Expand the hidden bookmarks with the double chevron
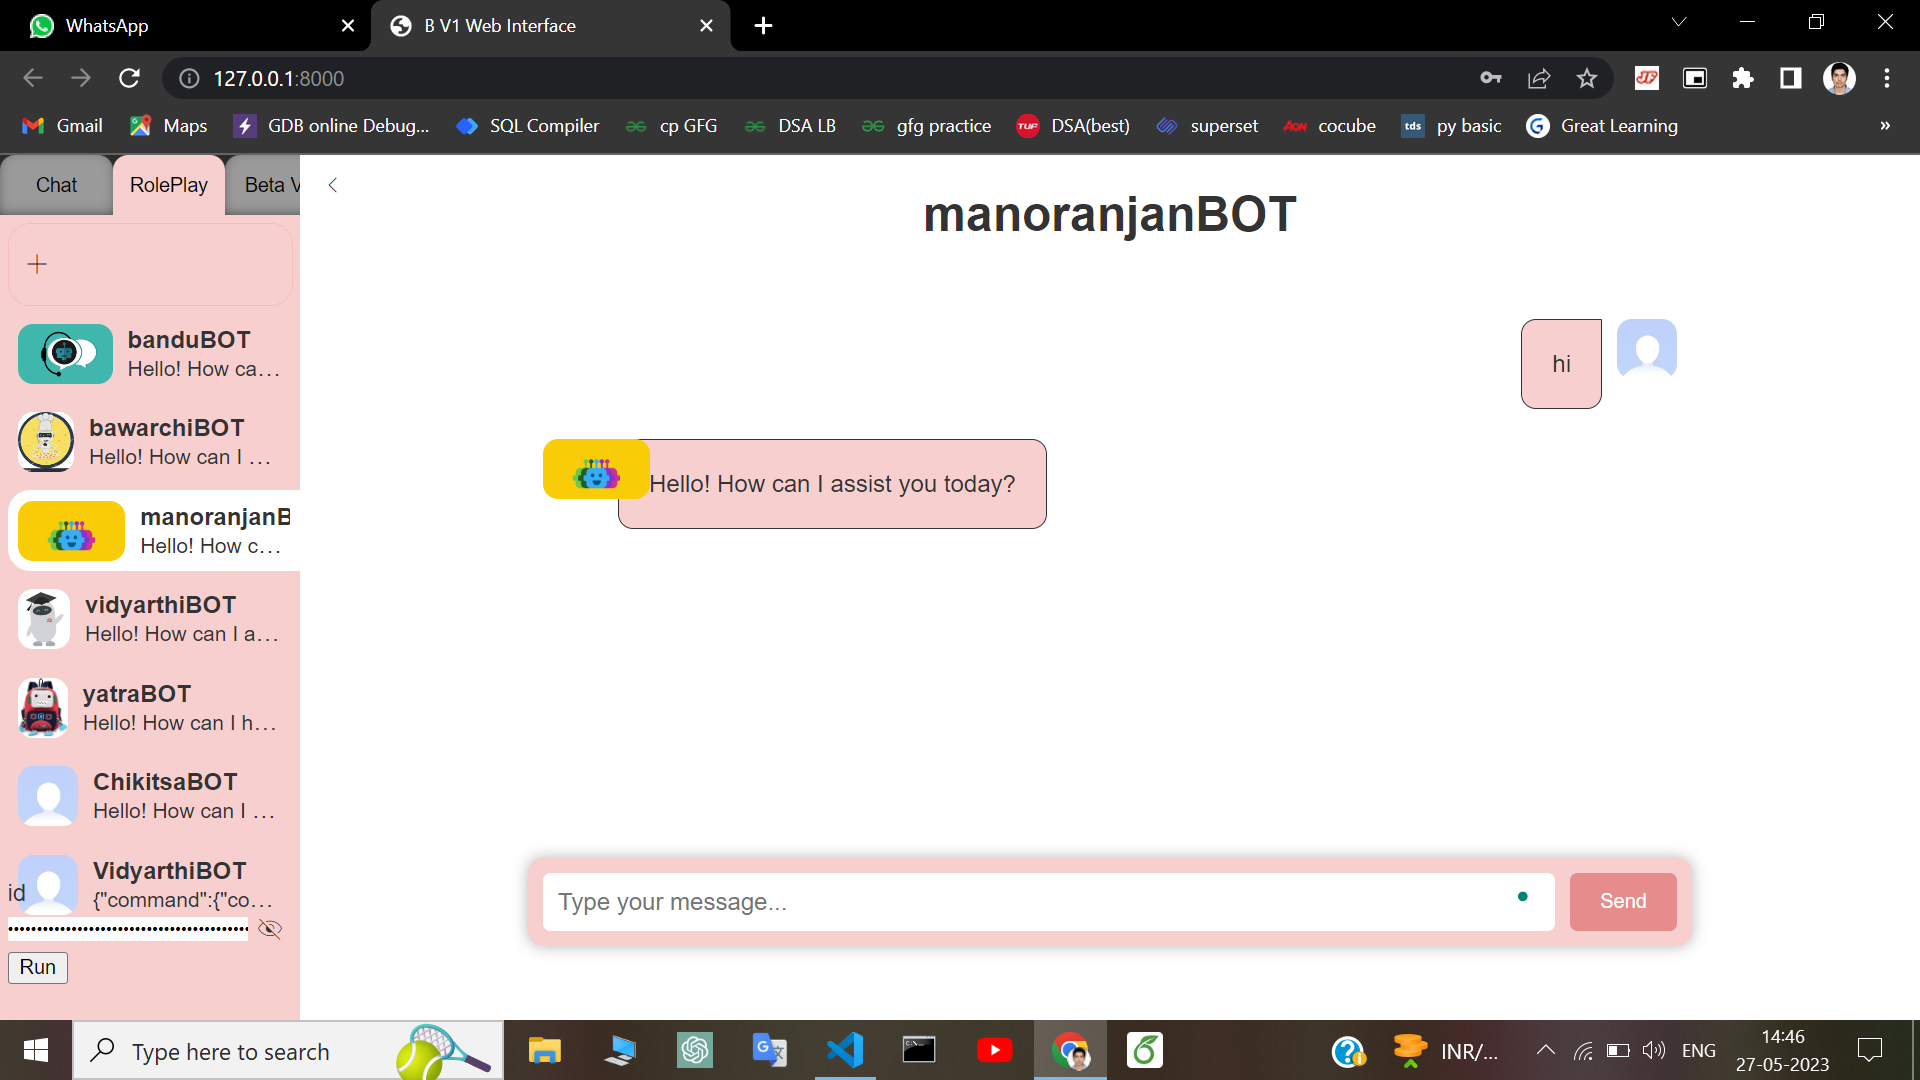Image resolution: width=1920 pixels, height=1080 pixels. tap(1884, 125)
